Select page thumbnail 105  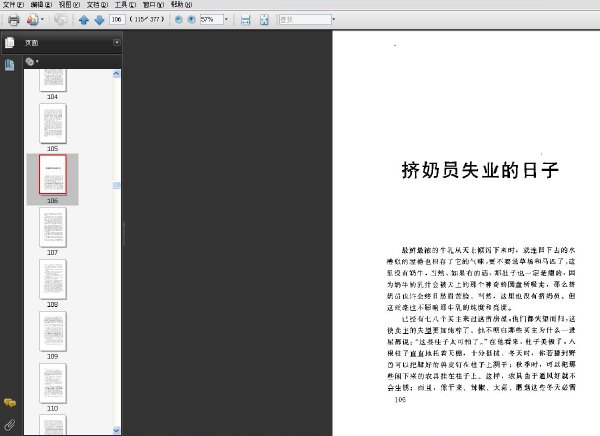(53, 124)
